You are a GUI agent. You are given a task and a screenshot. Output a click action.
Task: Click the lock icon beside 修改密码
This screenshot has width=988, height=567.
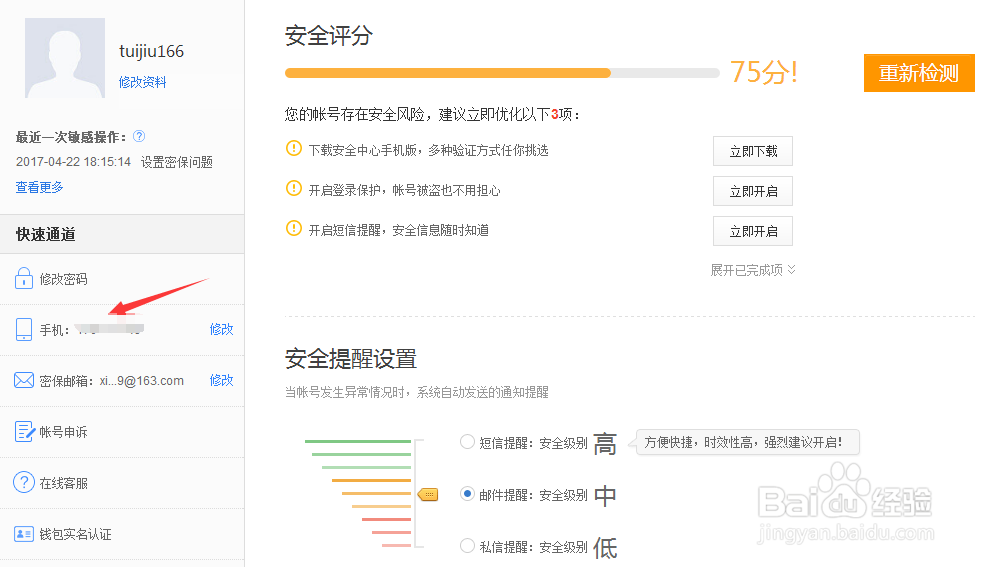[x=24, y=279]
